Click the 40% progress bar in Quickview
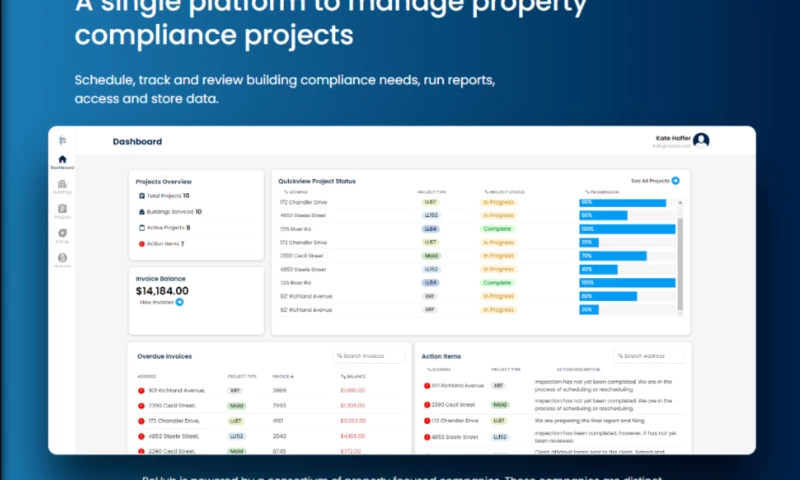 click(598, 269)
